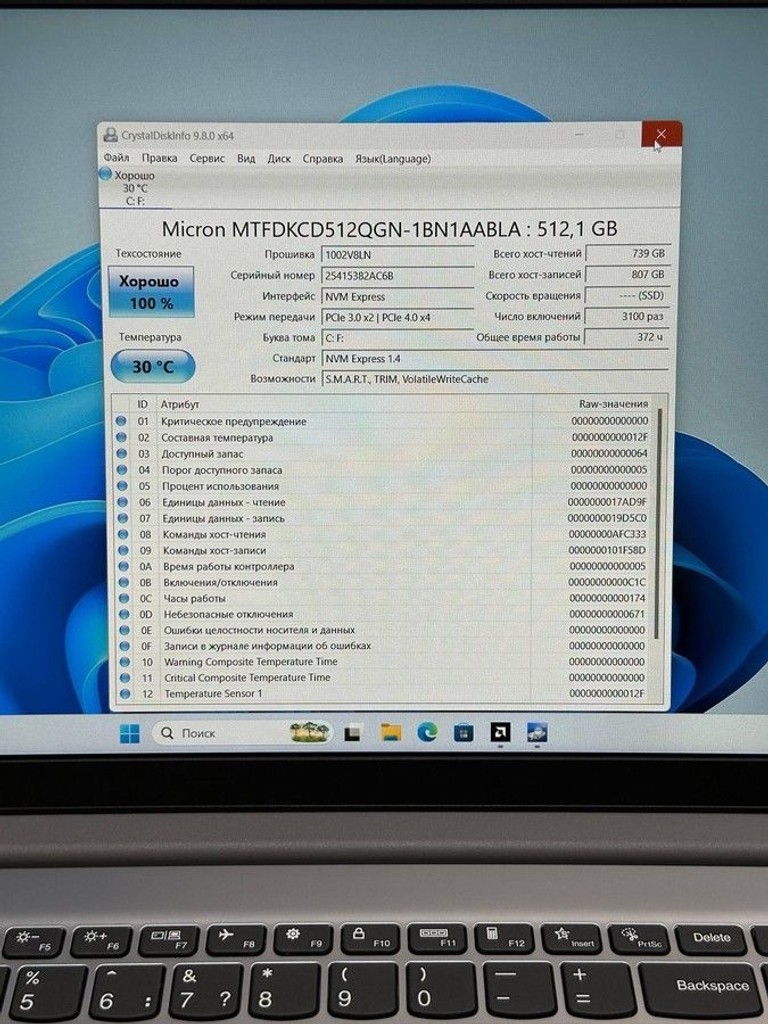Open the Язык(Language) menu

[x=392, y=159]
